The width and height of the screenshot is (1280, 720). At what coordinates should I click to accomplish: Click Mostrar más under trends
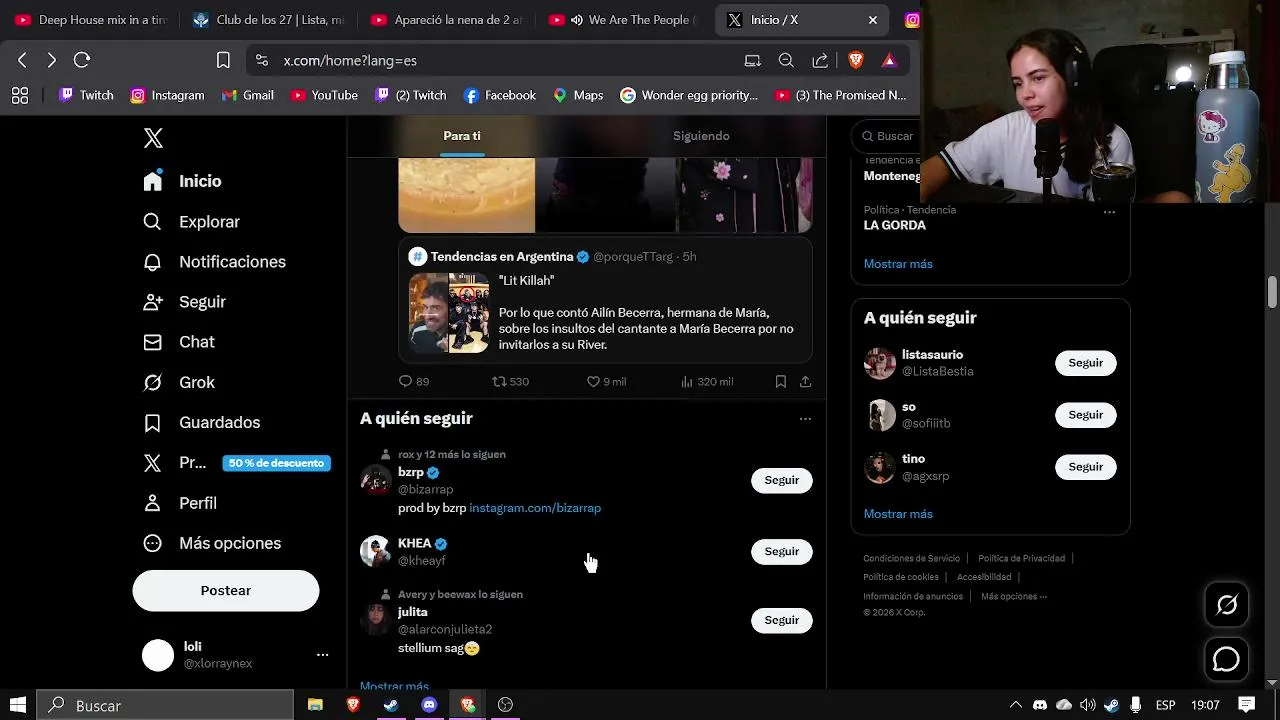click(898, 264)
